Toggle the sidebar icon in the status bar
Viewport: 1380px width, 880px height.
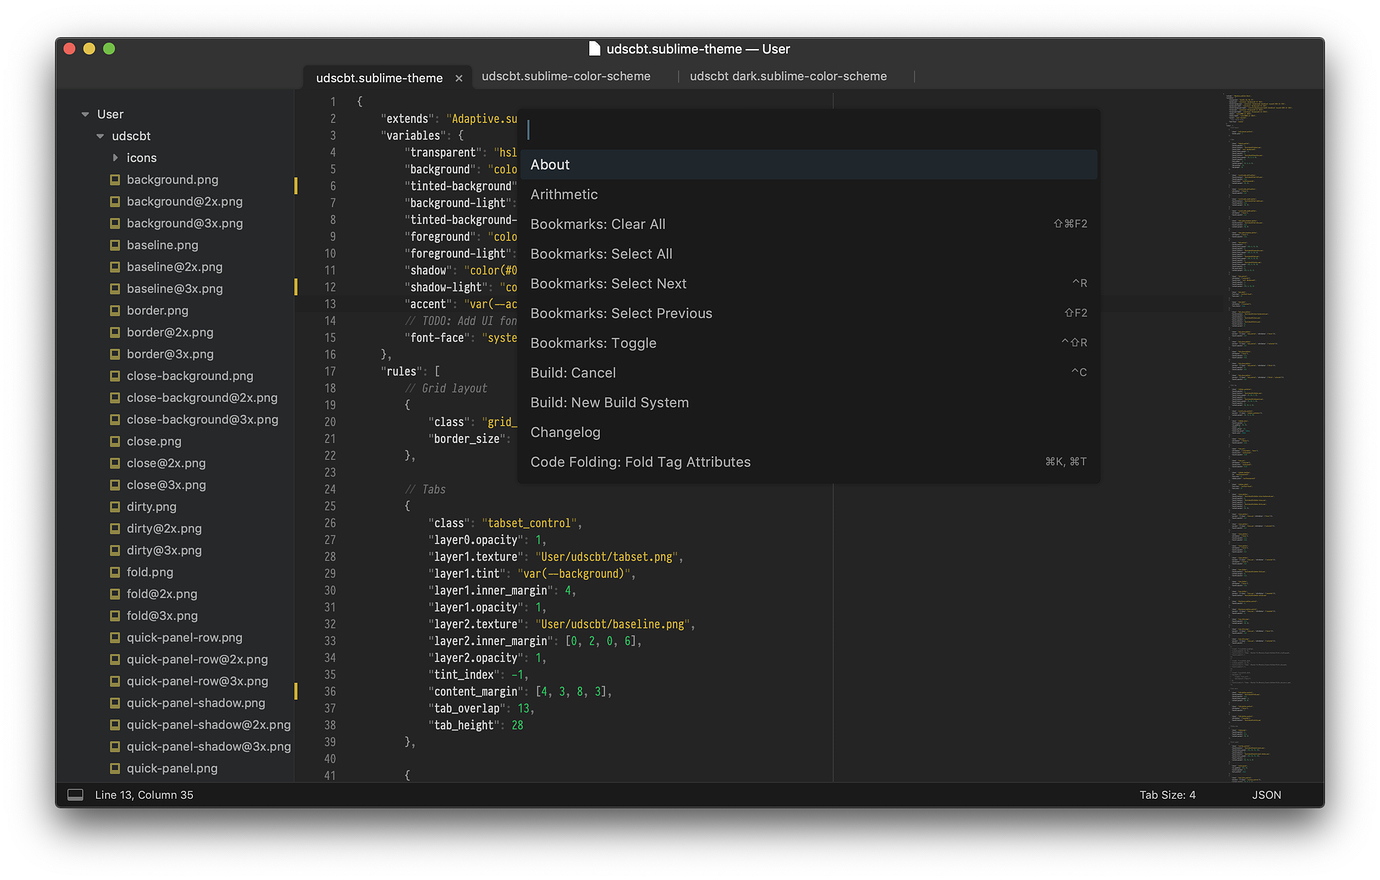74,793
